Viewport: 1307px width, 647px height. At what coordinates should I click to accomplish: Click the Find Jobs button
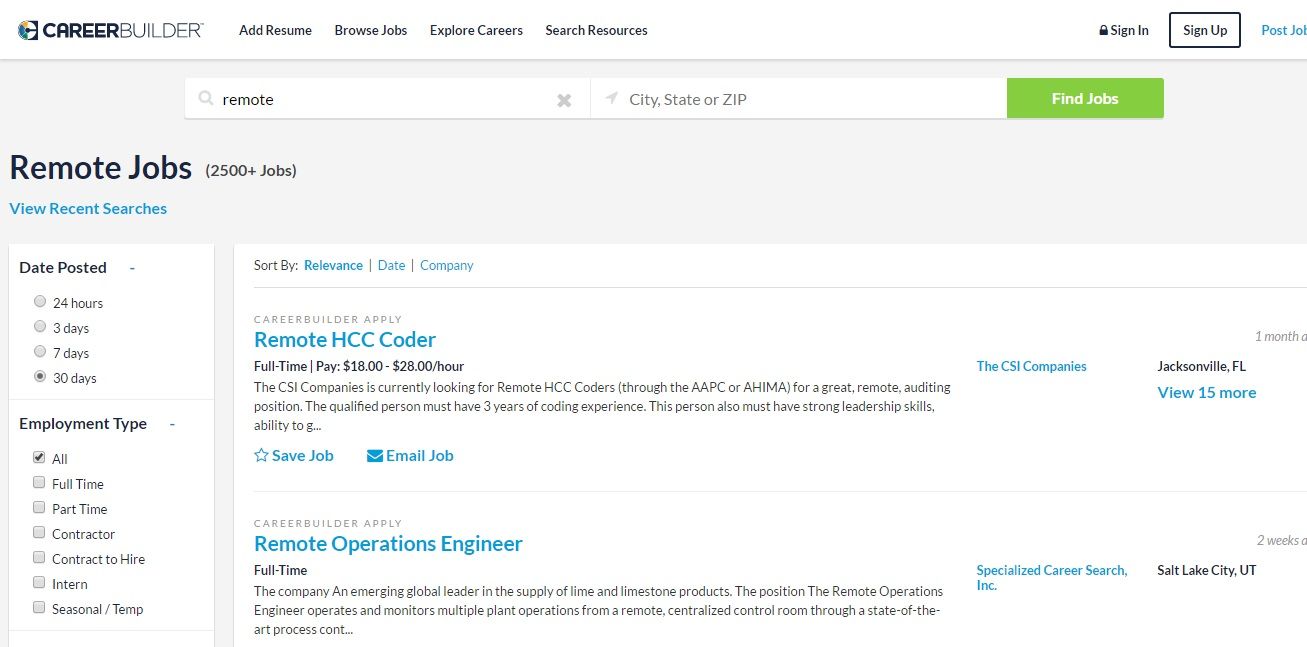(x=1085, y=98)
